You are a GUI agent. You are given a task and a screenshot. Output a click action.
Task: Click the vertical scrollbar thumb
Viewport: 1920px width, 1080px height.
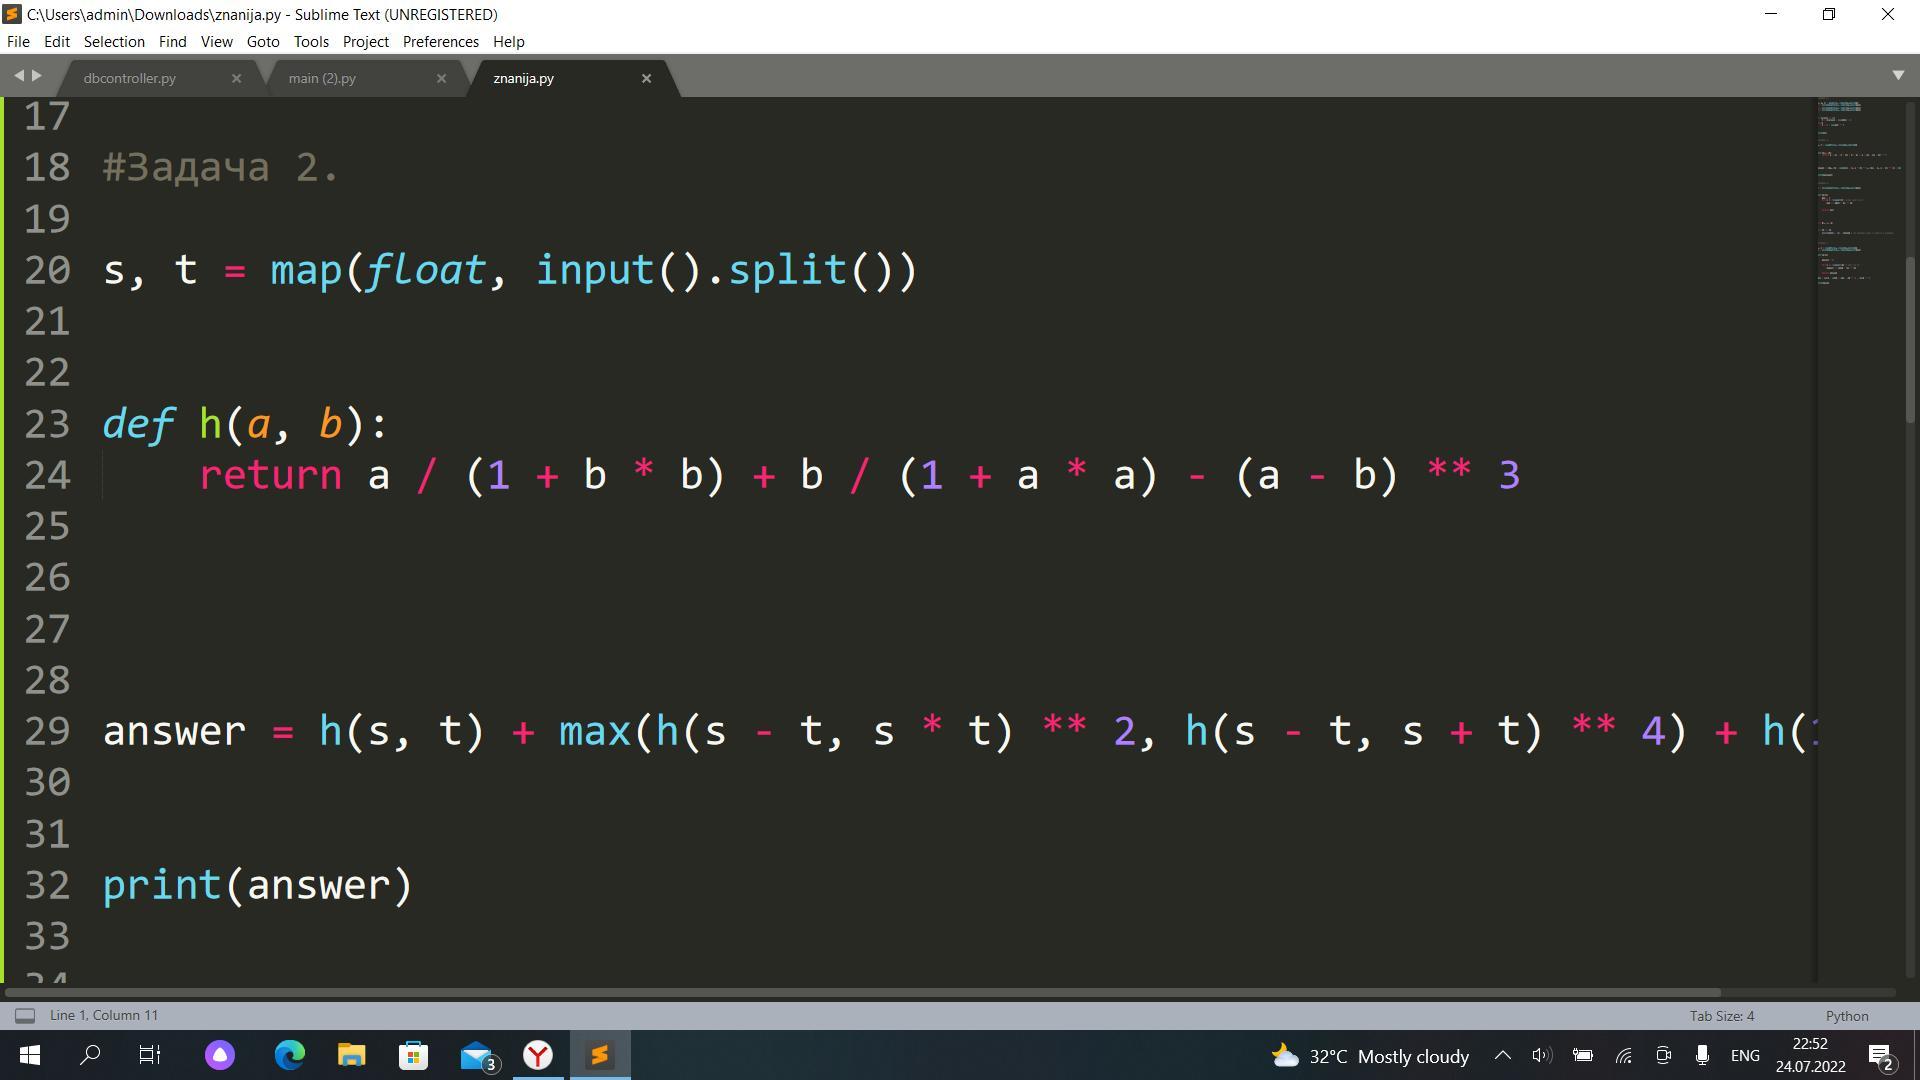tap(1910, 340)
